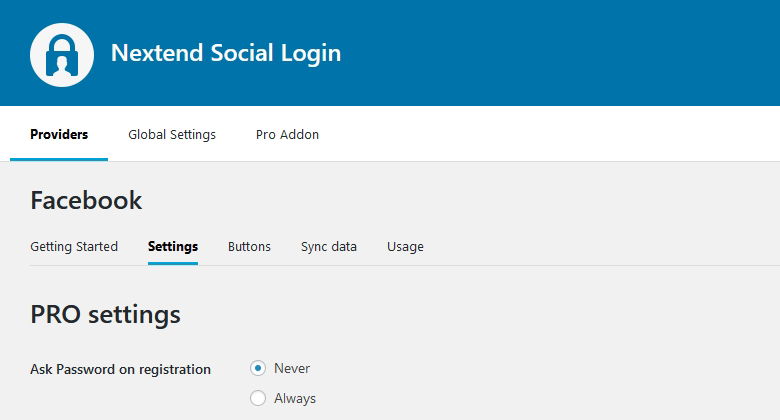Click the person silhouette inside the padlock logo

tap(61, 65)
